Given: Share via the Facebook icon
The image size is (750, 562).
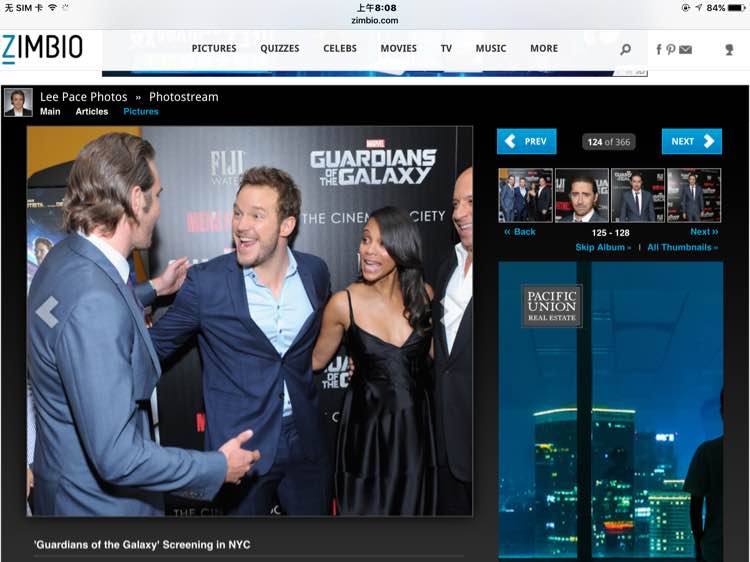Looking at the screenshot, I should [659, 49].
